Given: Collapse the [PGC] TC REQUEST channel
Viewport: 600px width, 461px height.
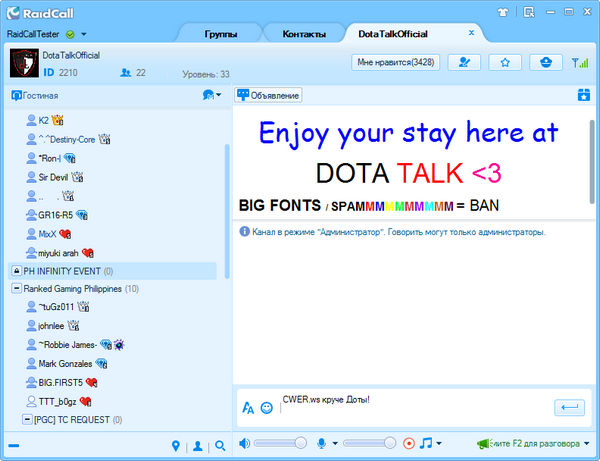Looking at the screenshot, I should pyautogui.click(x=27, y=420).
